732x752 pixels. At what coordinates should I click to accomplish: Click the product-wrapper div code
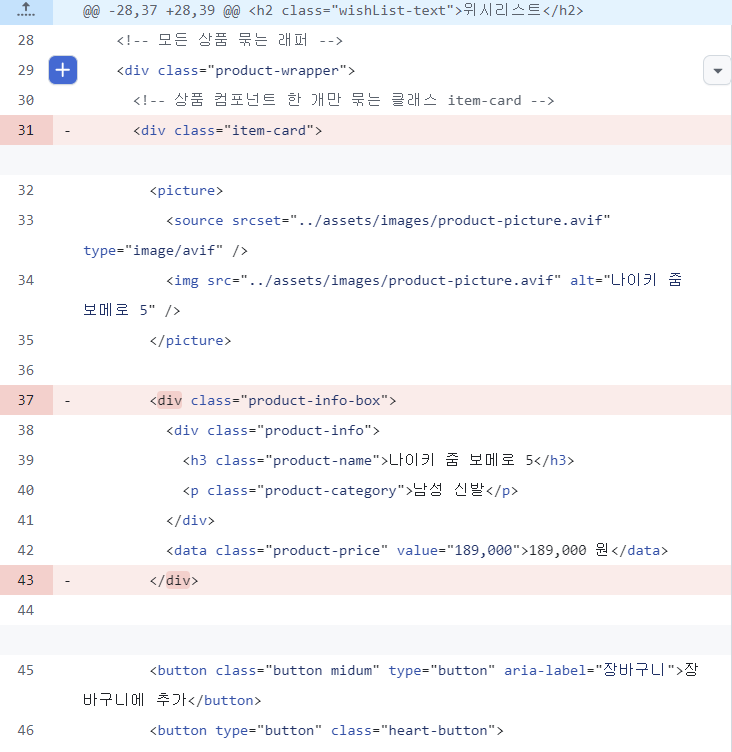[236, 70]
